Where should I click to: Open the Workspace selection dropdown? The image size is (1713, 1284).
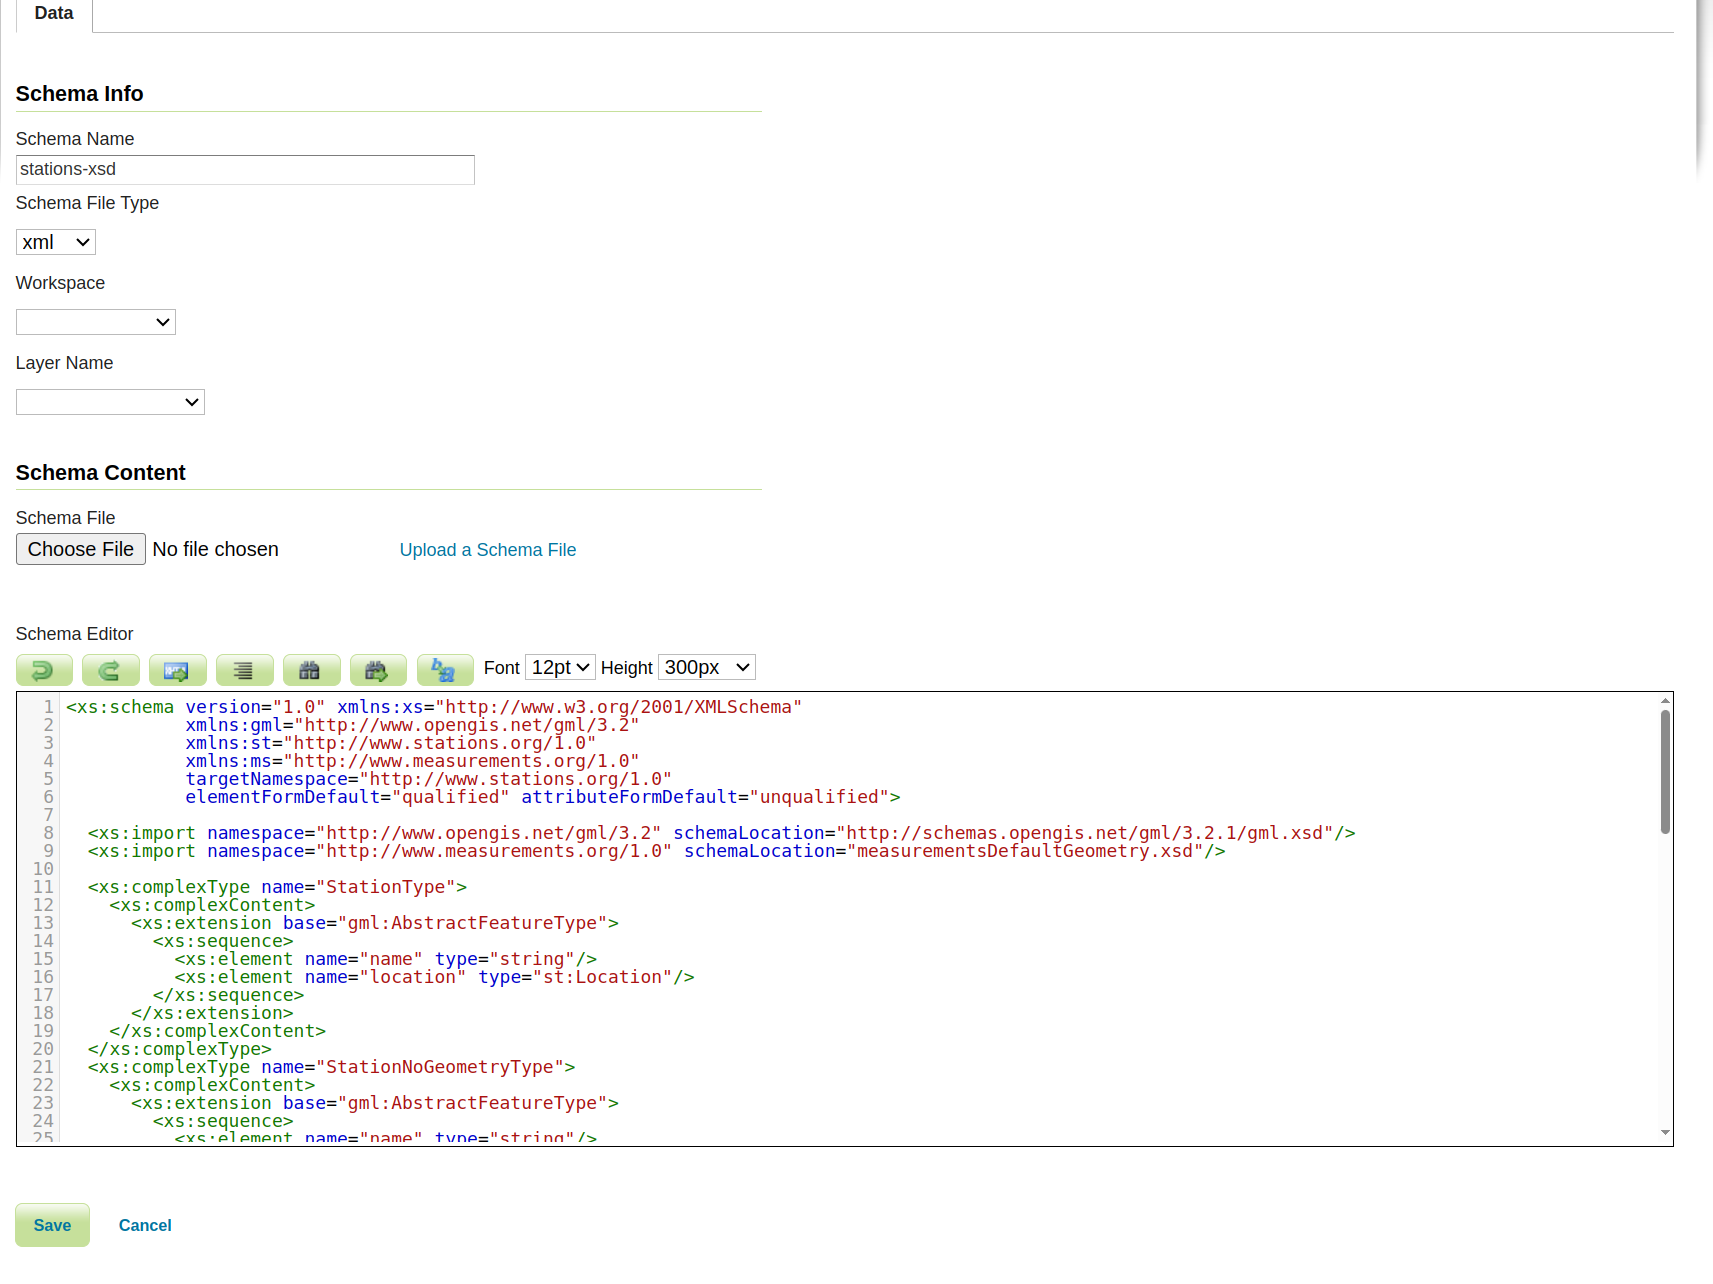(95, 321)
